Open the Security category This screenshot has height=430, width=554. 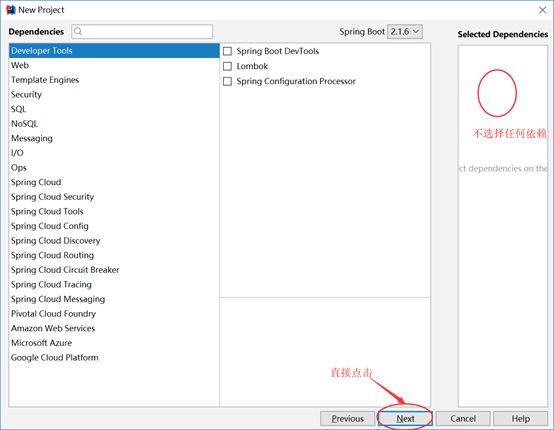(114, 94)
